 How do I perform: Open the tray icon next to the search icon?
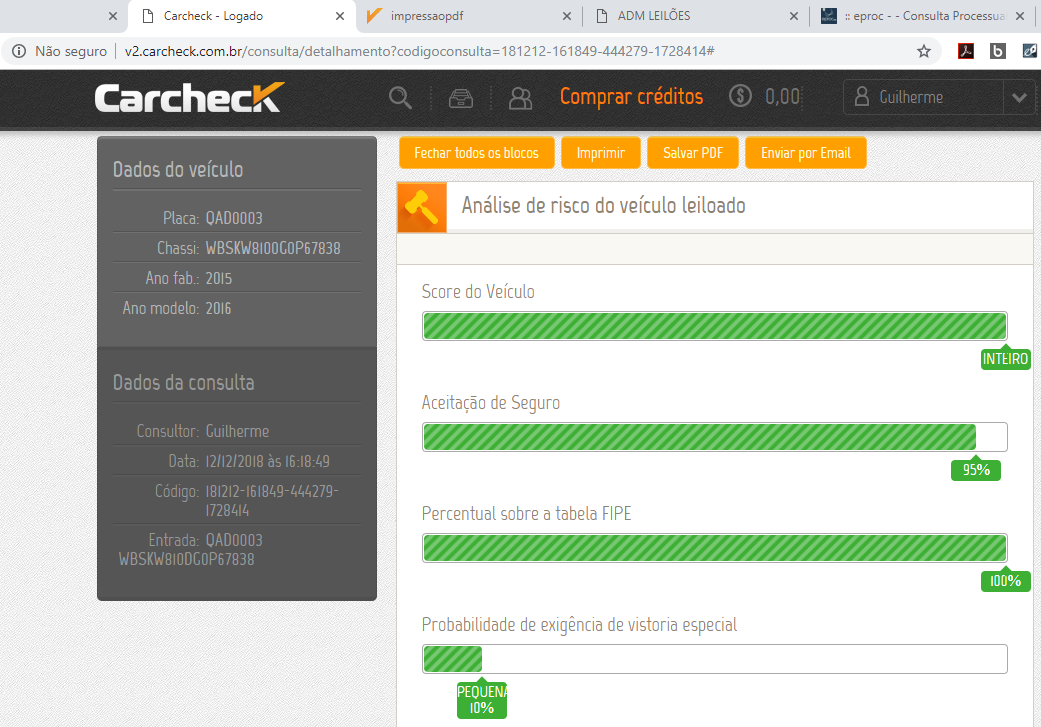[x=461, y=98]
